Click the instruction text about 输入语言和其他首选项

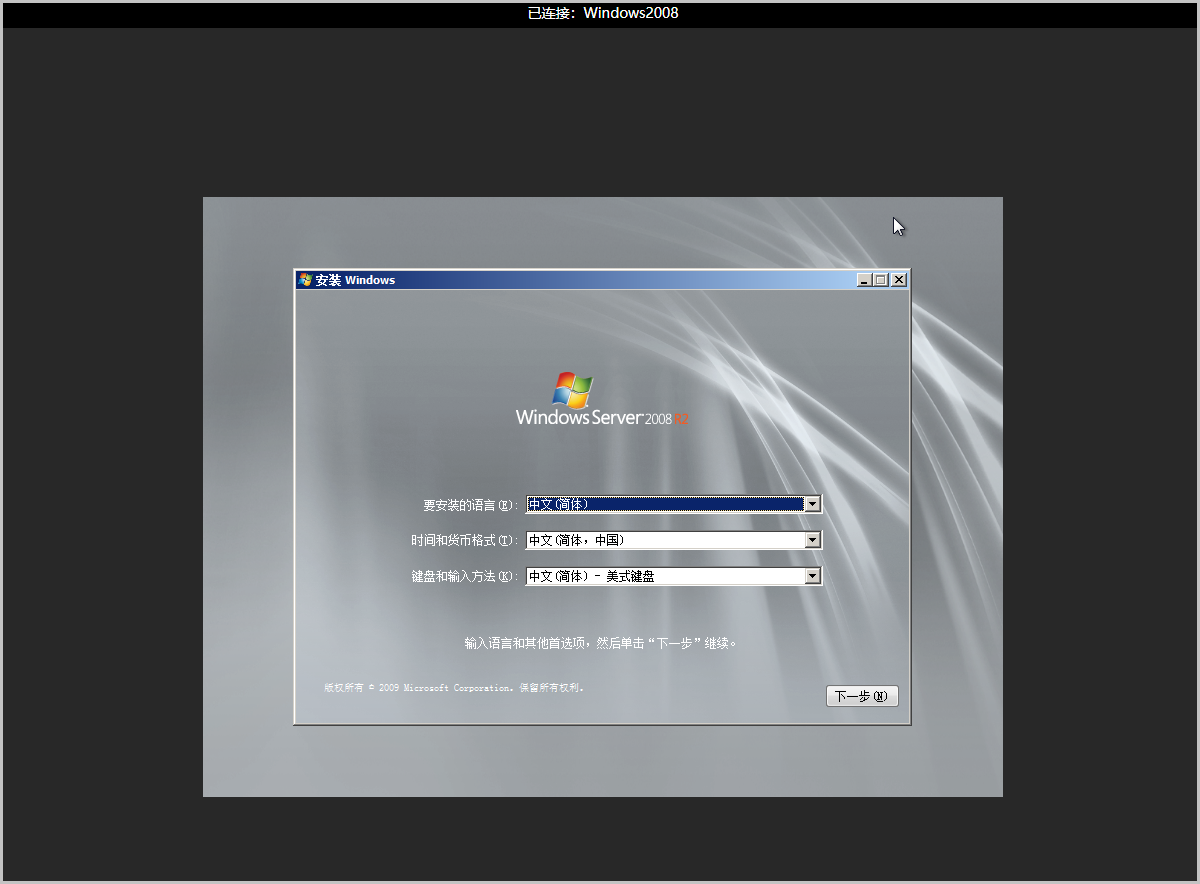point(601,643)
